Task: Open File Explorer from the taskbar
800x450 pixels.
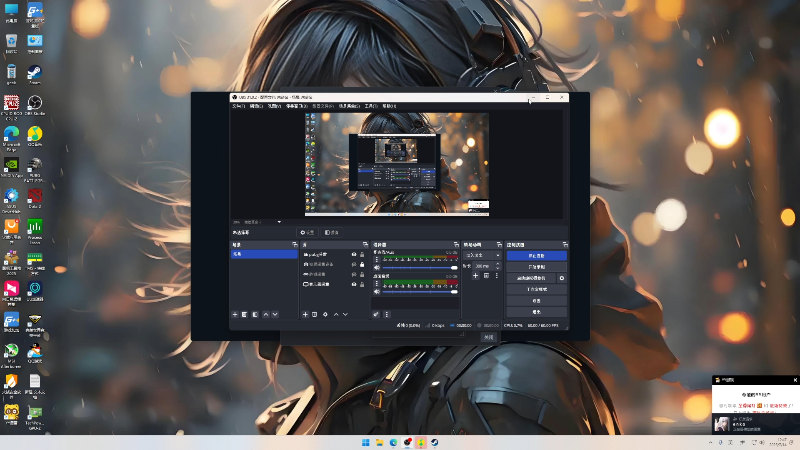Action: [379, 442]
